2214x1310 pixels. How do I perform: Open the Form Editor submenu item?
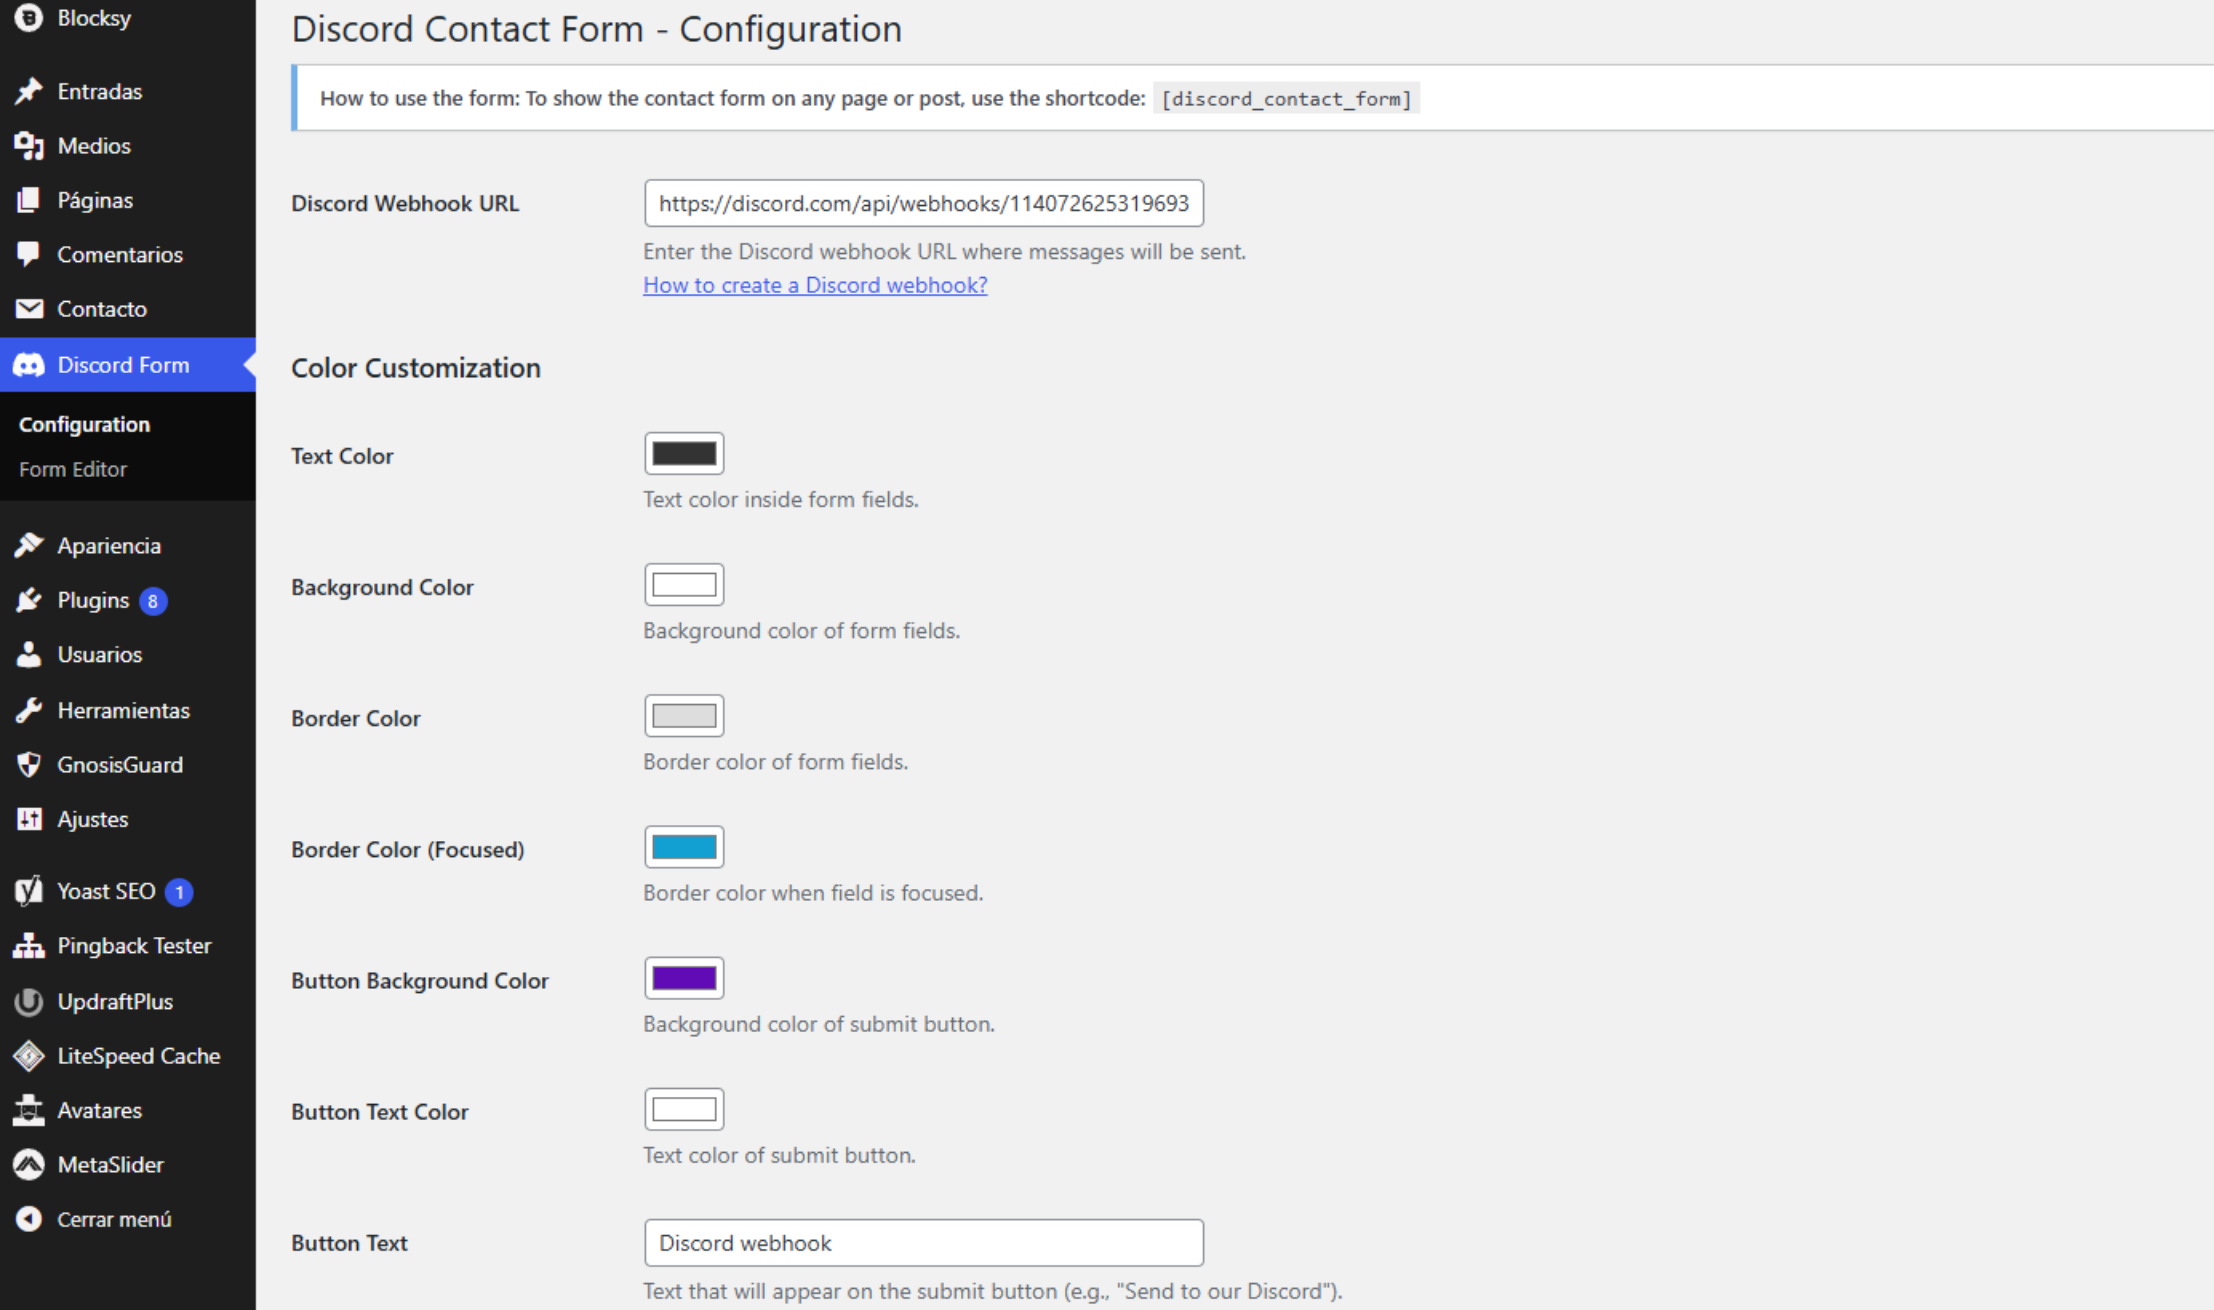coord(73,469)
